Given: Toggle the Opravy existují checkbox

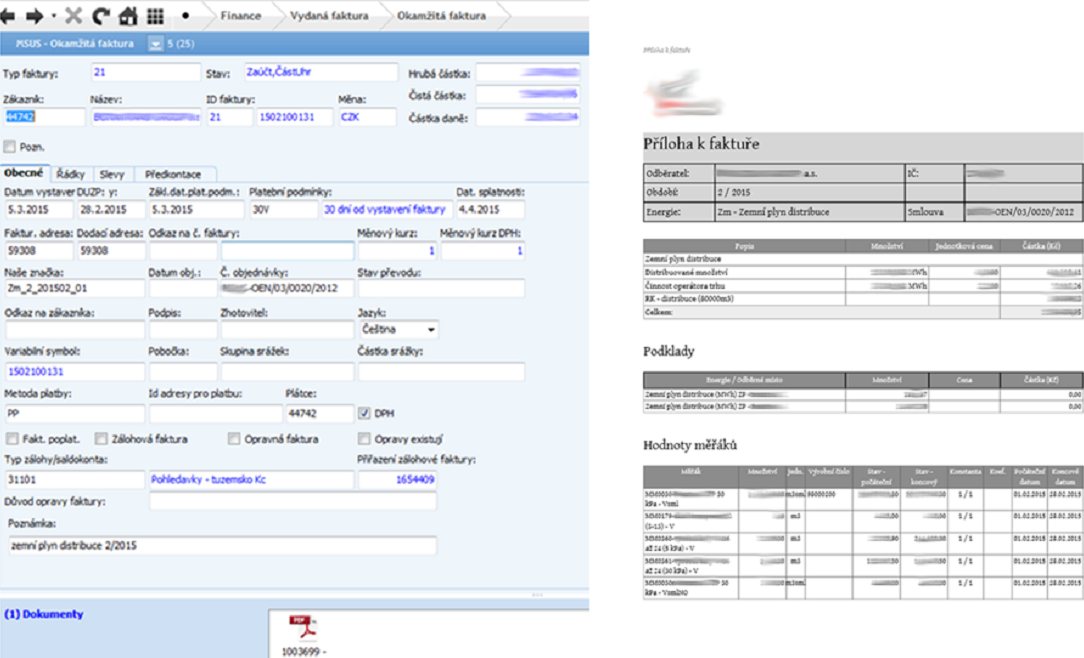Looking at the screenshot, I should click(x=364, y=439).
